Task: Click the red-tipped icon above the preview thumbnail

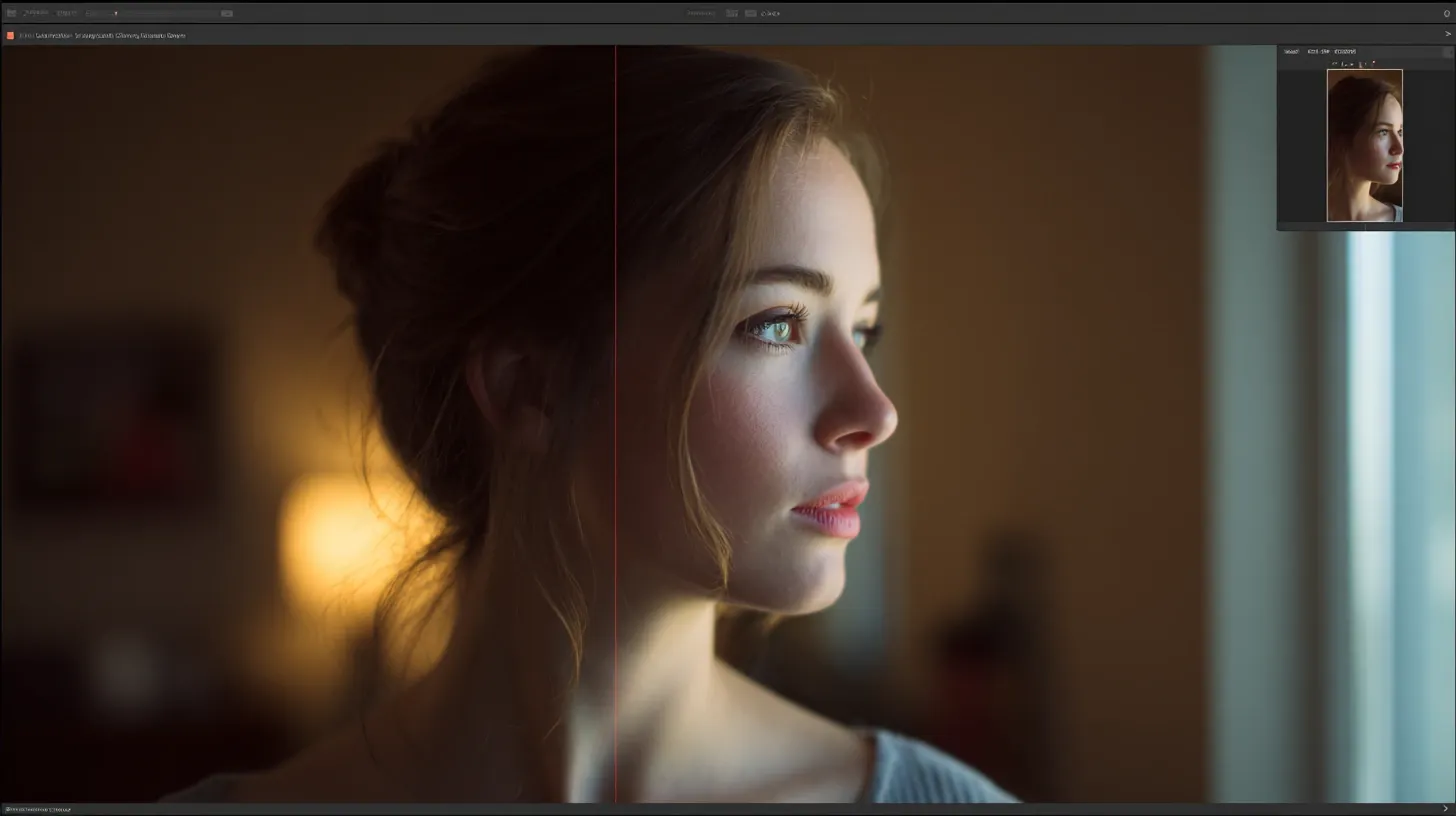Action: 1373,63
